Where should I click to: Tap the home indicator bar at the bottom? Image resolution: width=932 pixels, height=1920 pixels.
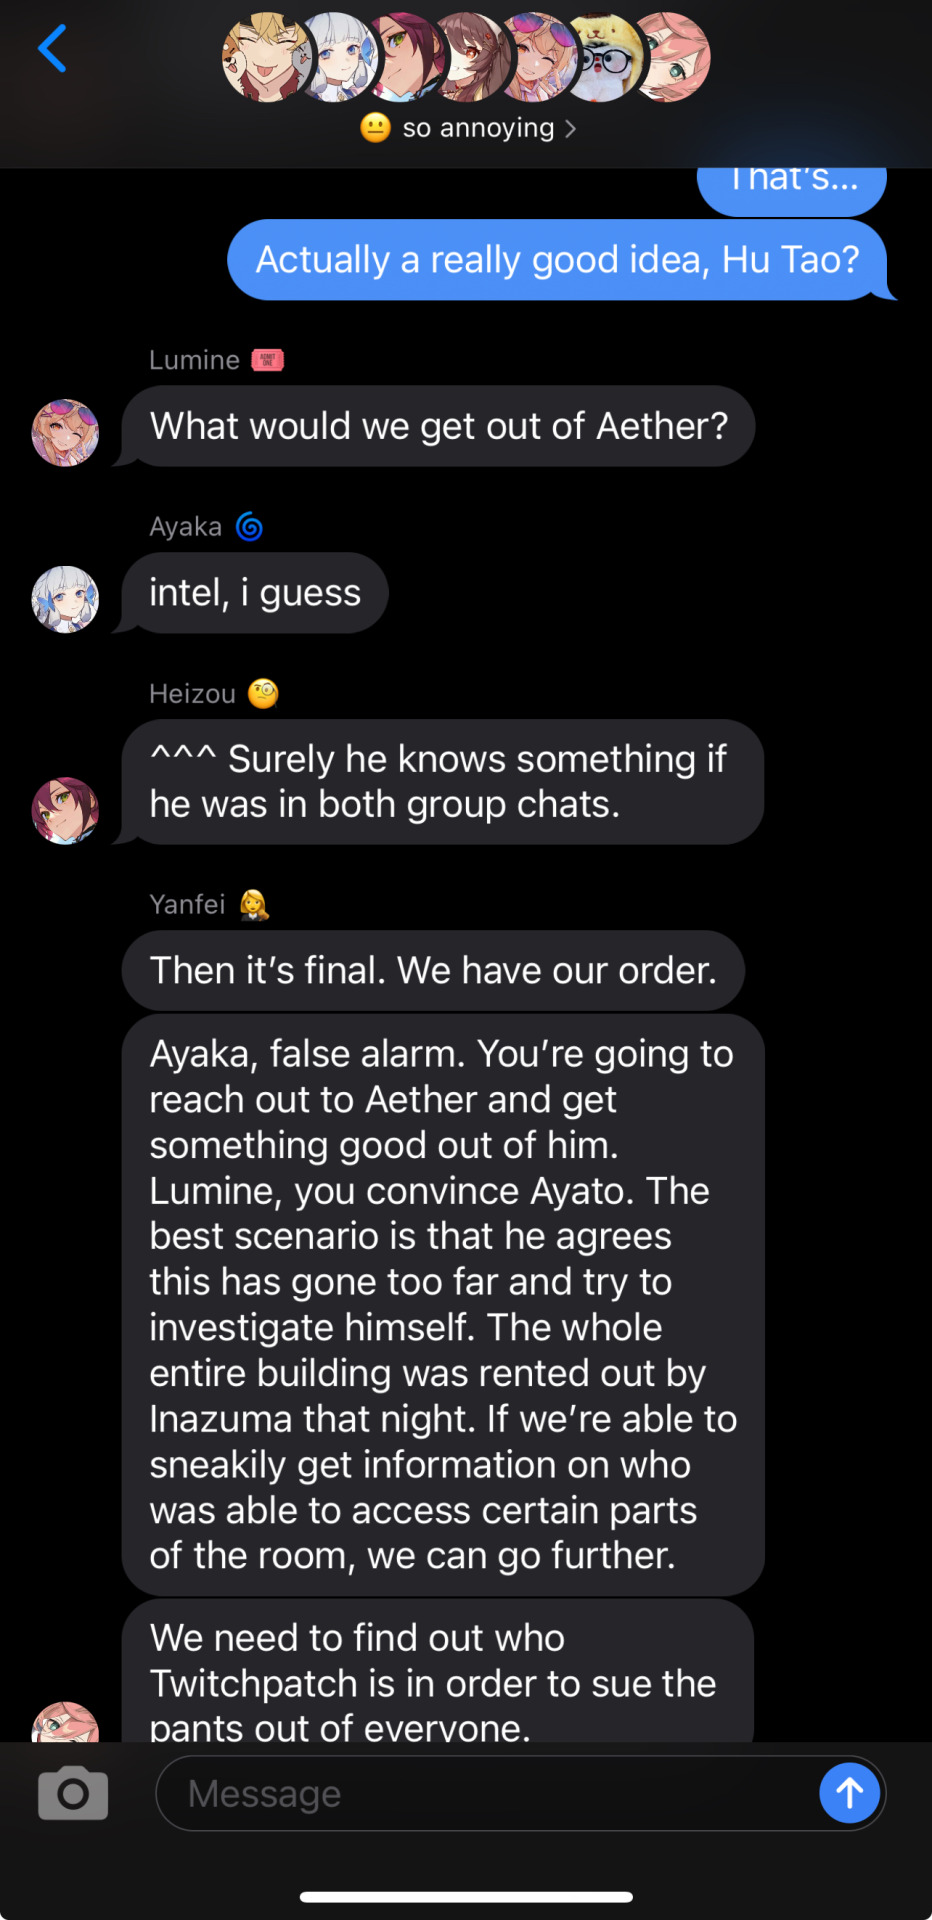466,1897
